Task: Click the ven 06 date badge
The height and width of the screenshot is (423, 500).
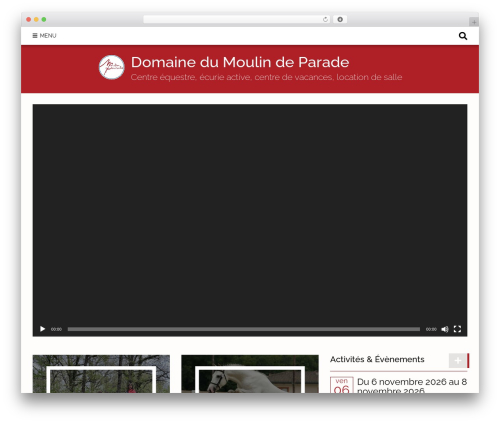Action: click(x=342, y=385)
